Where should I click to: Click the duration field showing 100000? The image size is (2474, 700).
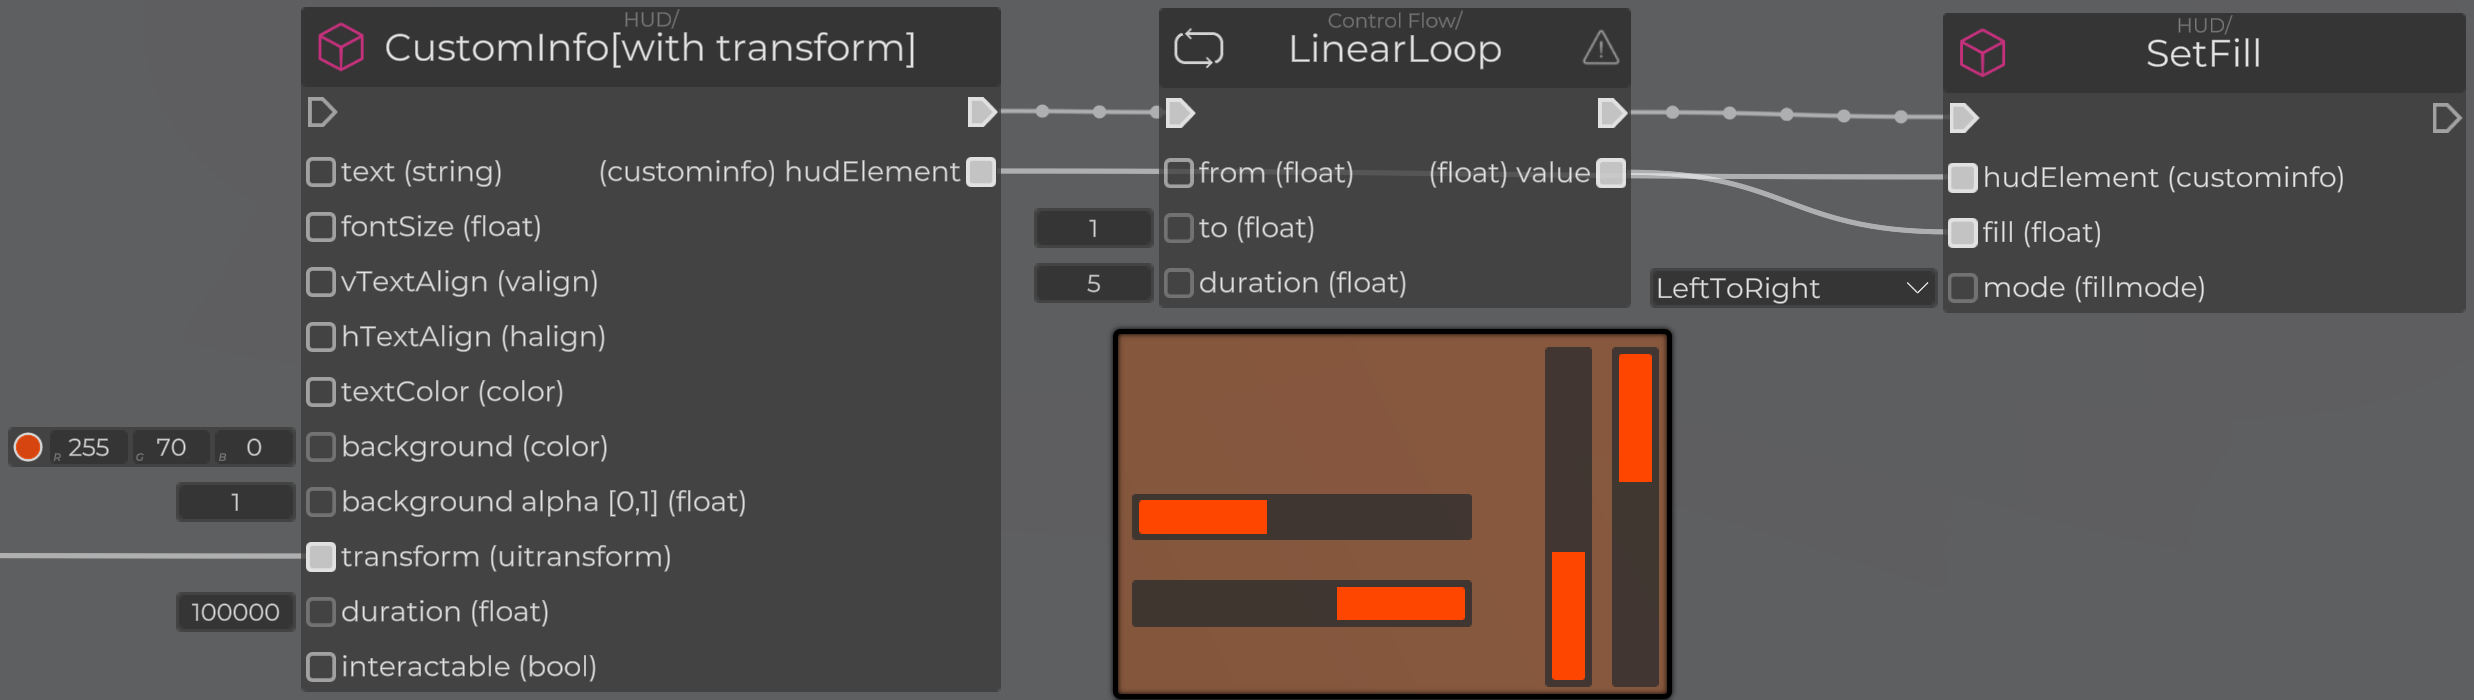click(x=235, y=612)
